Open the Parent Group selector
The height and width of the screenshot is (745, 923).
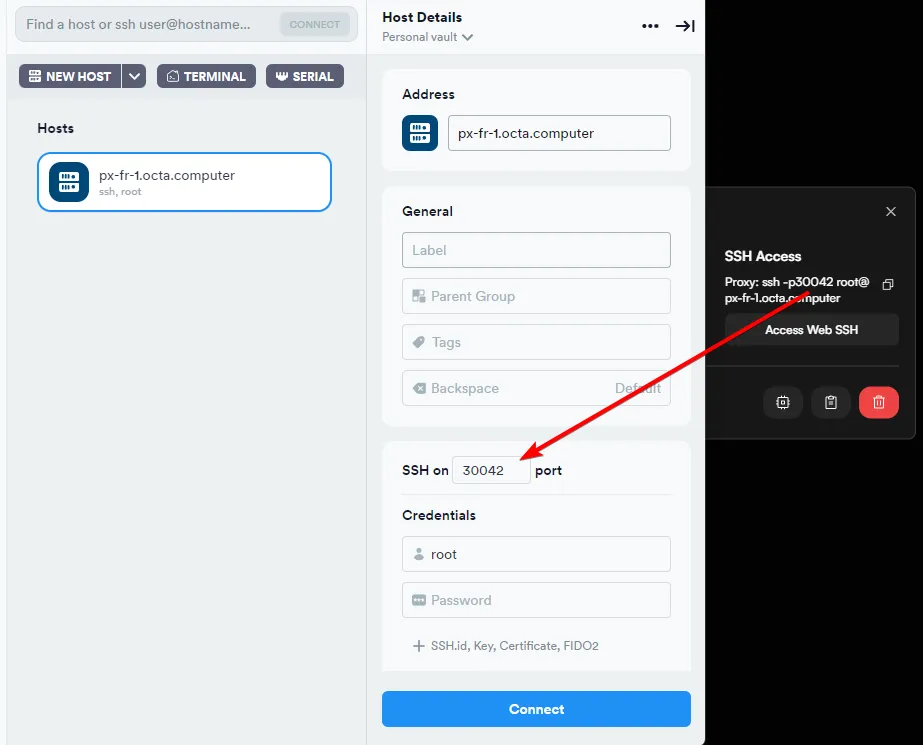pyautogui.click(x=536, y=296)
